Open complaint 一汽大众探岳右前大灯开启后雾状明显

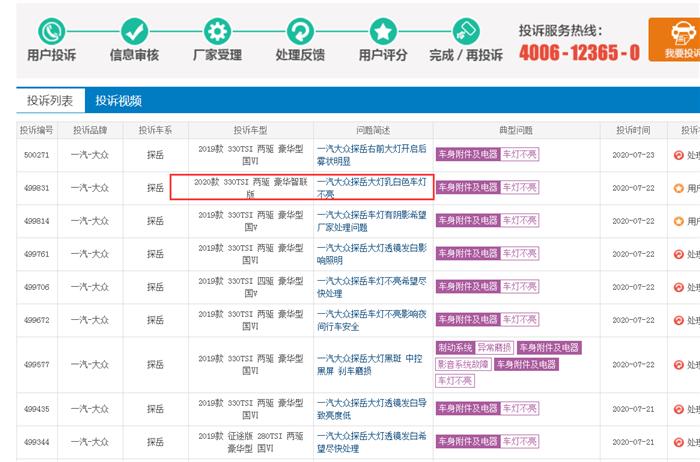click(x=371, y=155)
